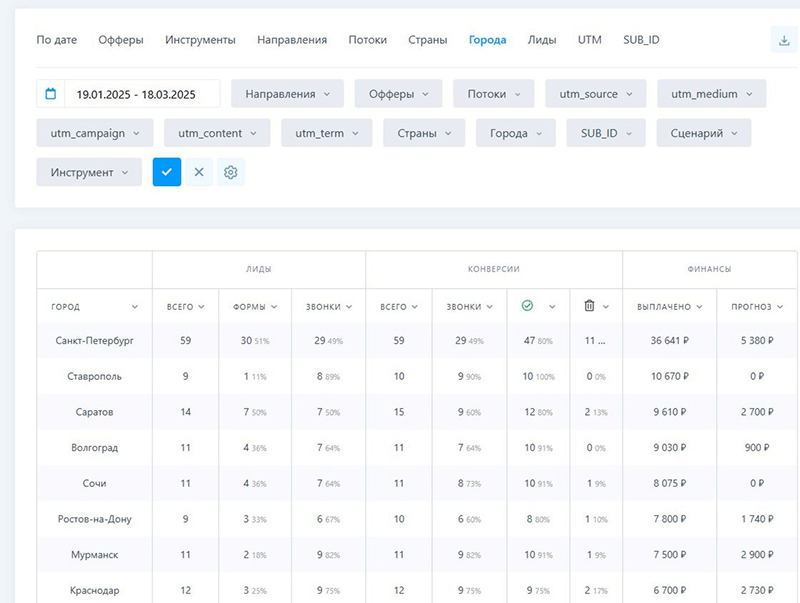Sort by the Прогноз column header
The height and width of the screenshot is (603, 800).
[757, 307]
